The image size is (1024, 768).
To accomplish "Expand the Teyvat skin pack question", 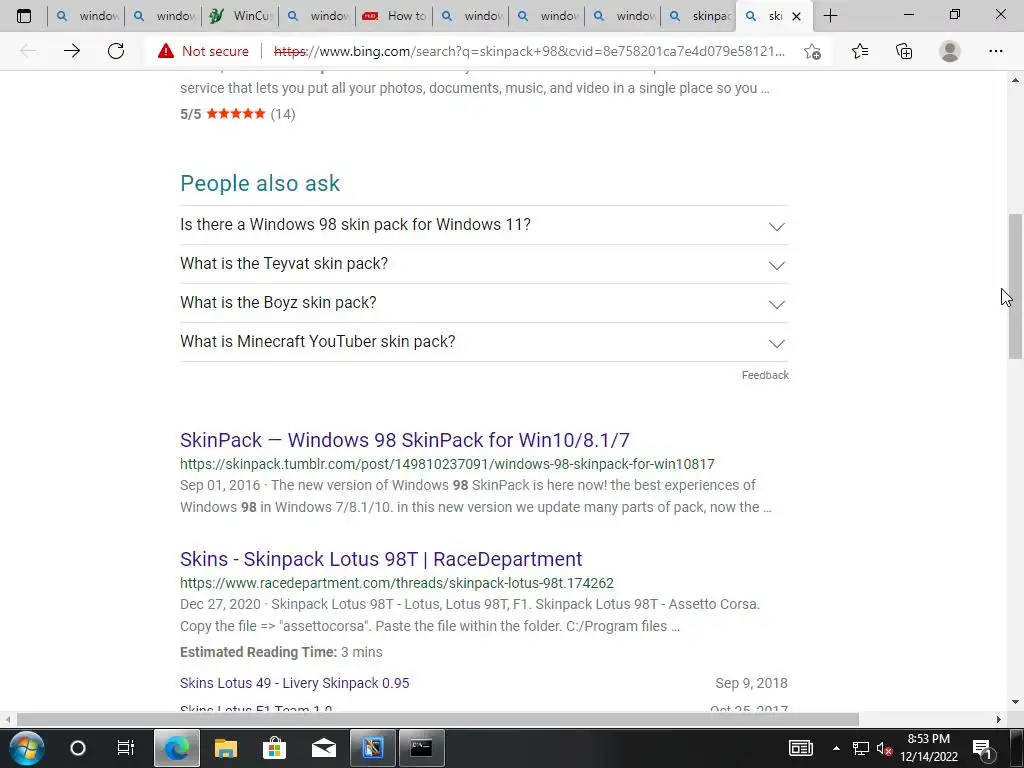I will (484, 264).
